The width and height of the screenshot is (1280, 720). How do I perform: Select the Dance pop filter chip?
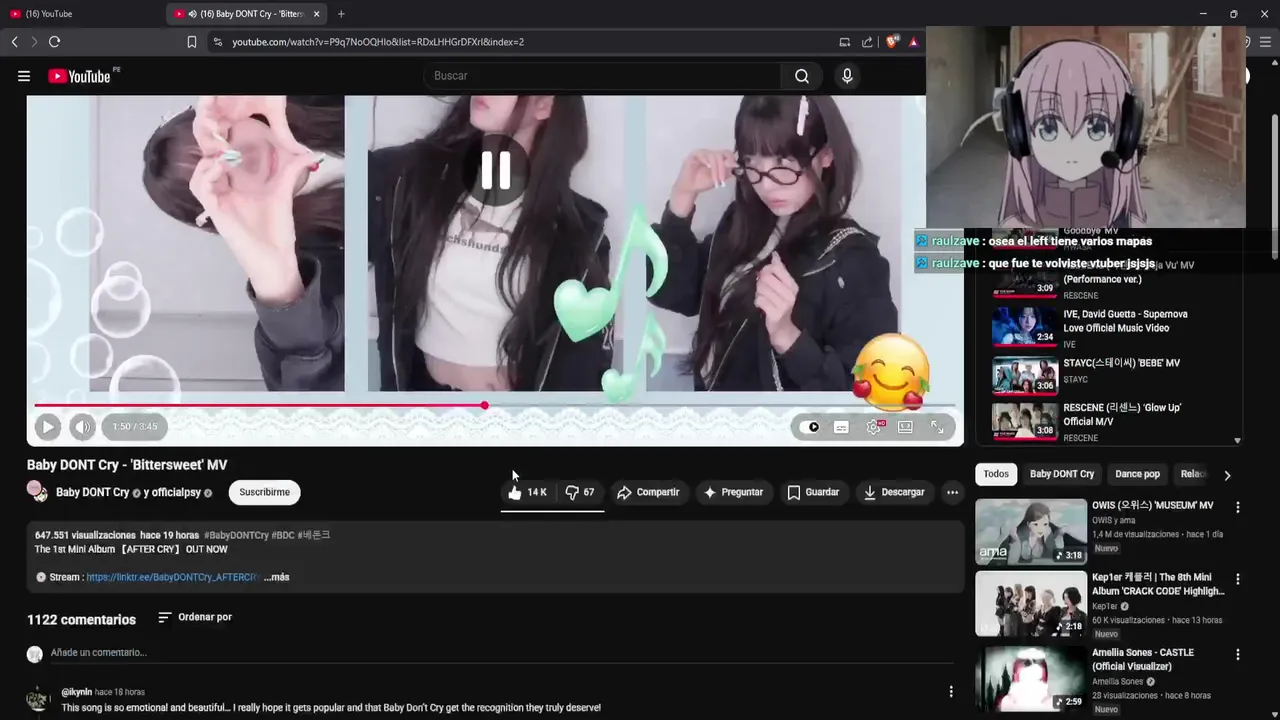(1137, 474)
